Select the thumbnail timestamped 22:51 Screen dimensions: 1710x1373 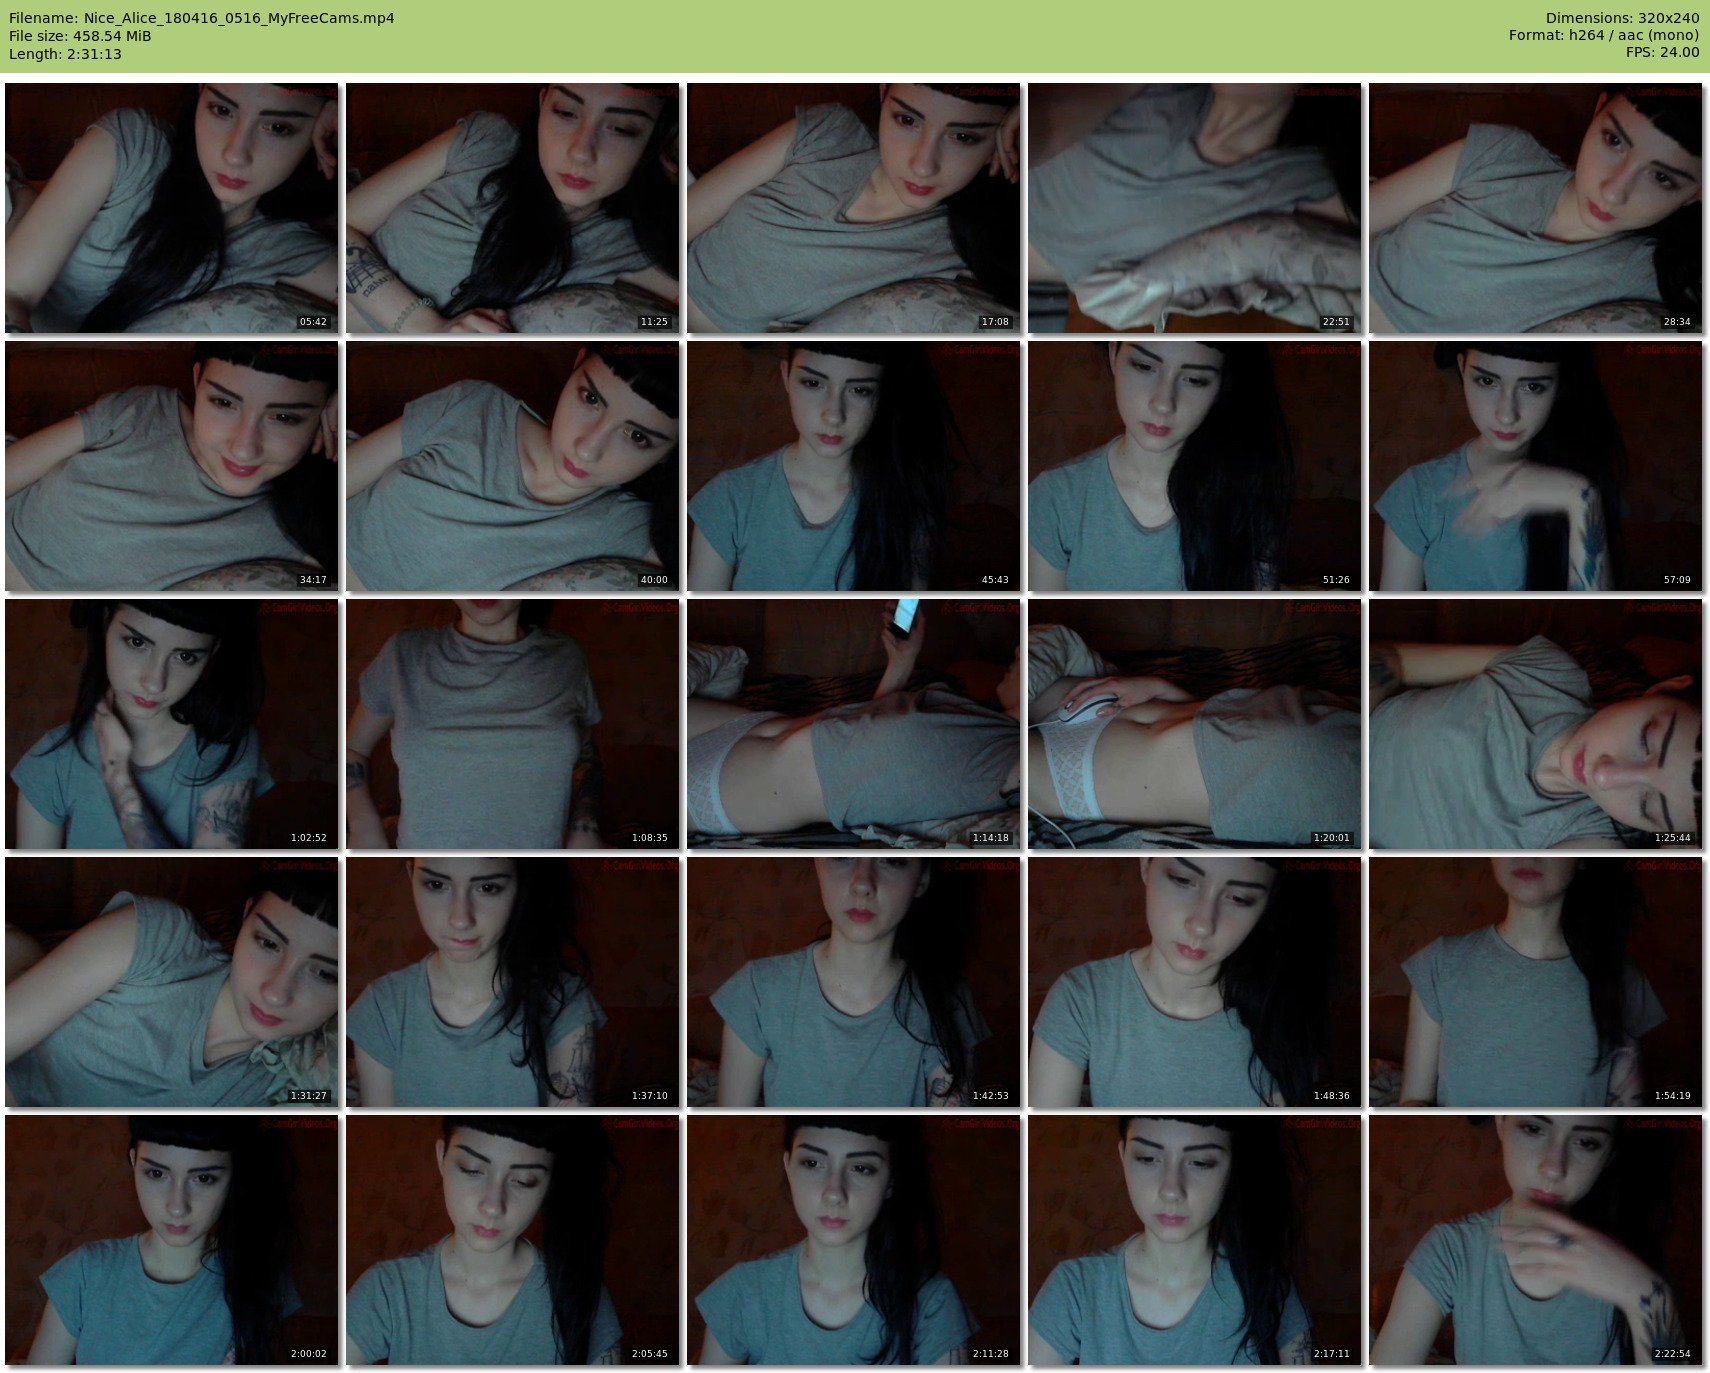click(x=1195, y=208)
